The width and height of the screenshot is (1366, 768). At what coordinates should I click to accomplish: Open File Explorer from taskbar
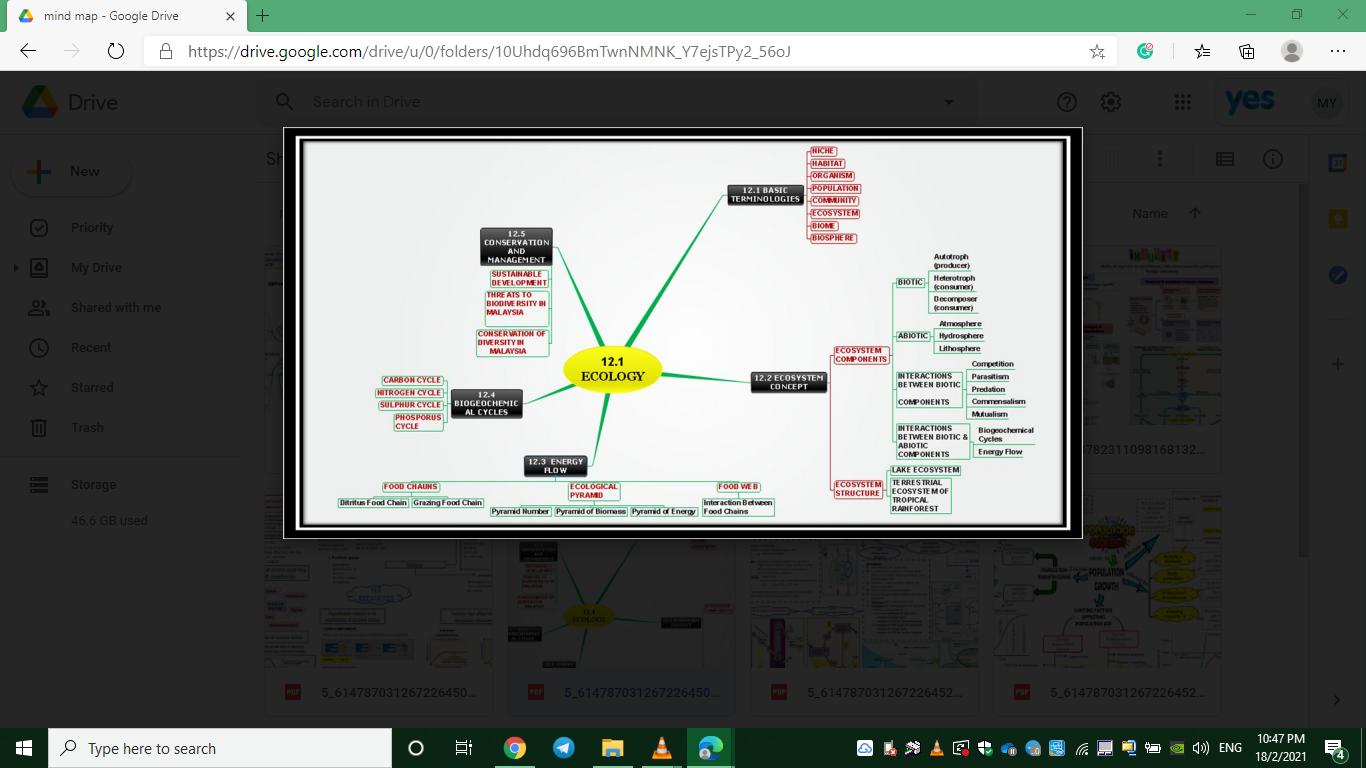pyautogui.click(x=612, y=748)
